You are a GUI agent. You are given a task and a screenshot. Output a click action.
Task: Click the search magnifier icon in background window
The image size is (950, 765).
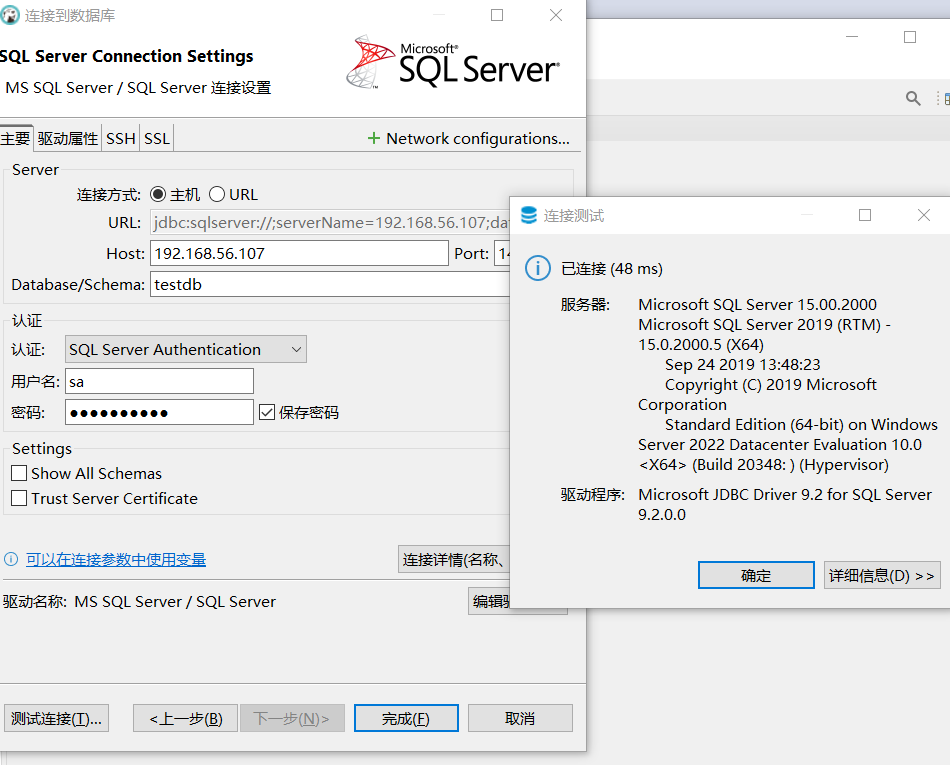913,98
